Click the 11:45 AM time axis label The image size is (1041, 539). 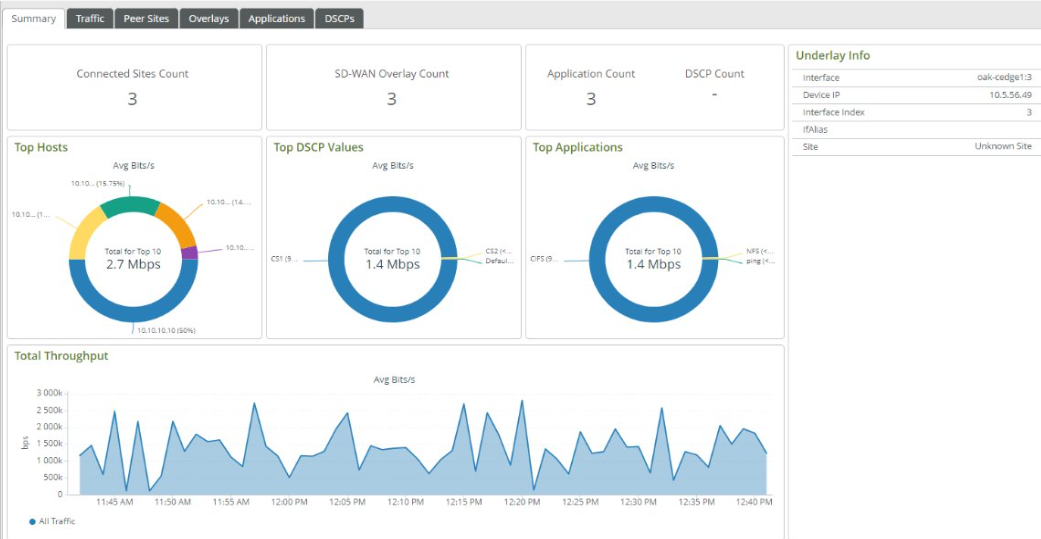click(x=115, y=502)
